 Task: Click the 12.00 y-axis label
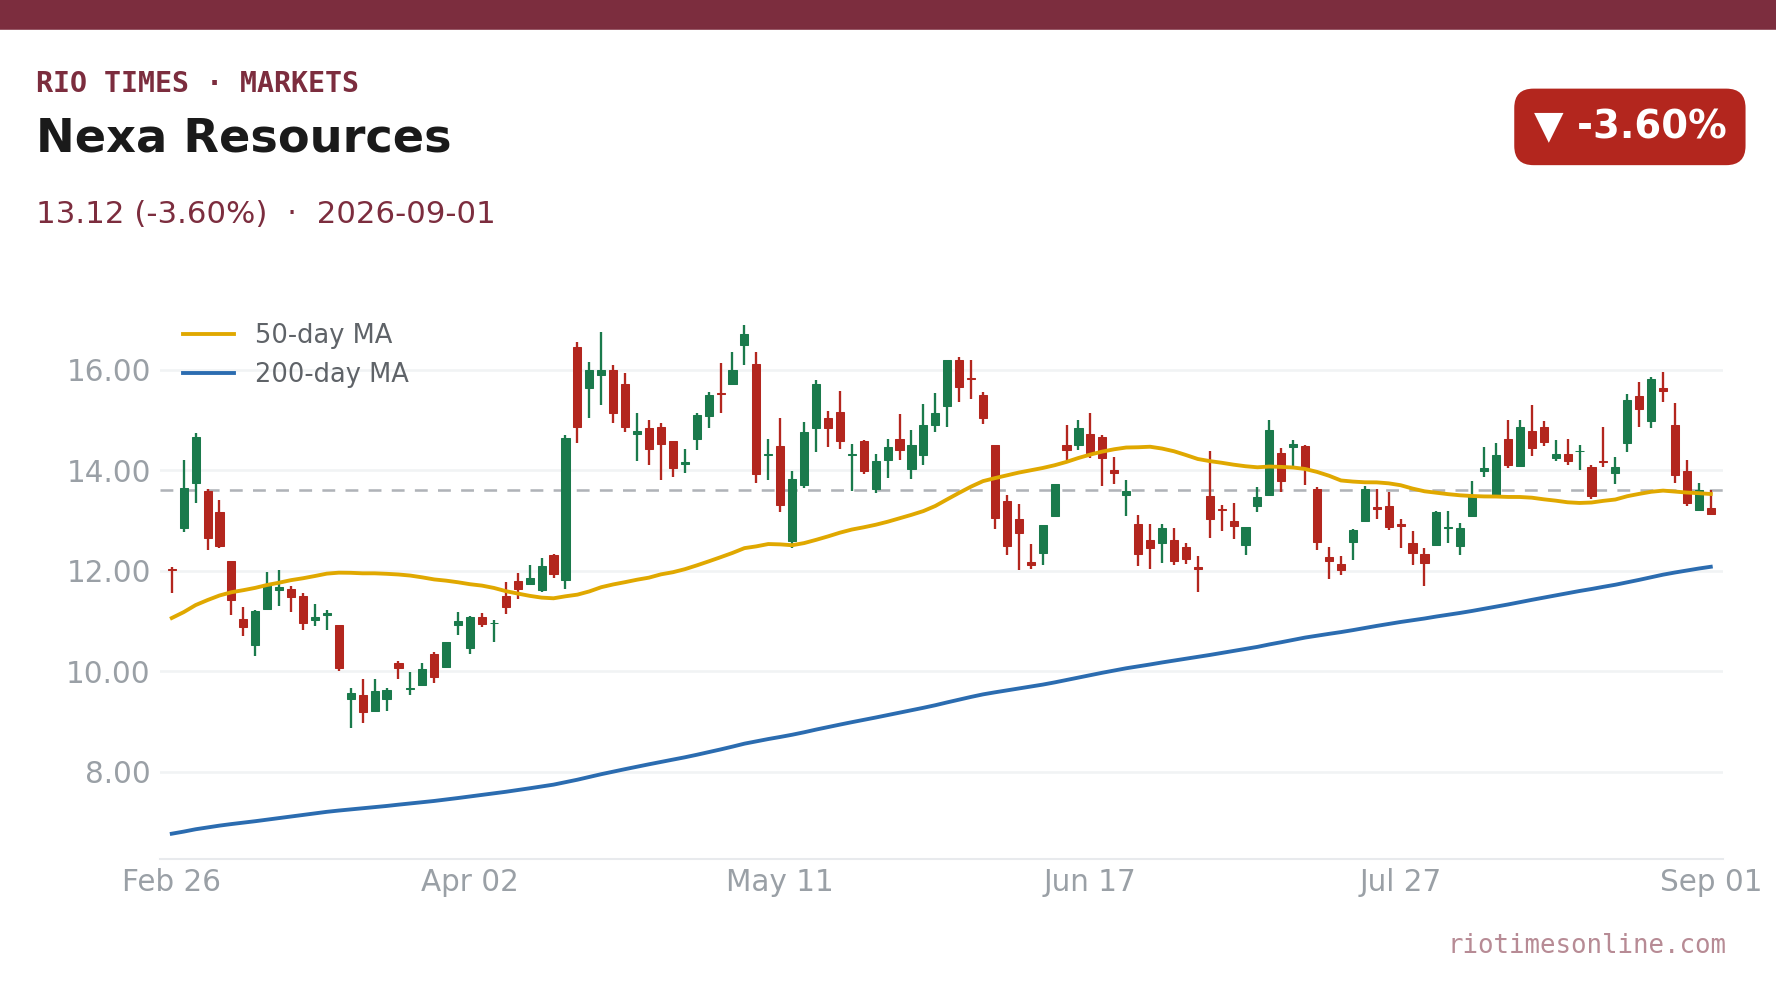(108, 572)
